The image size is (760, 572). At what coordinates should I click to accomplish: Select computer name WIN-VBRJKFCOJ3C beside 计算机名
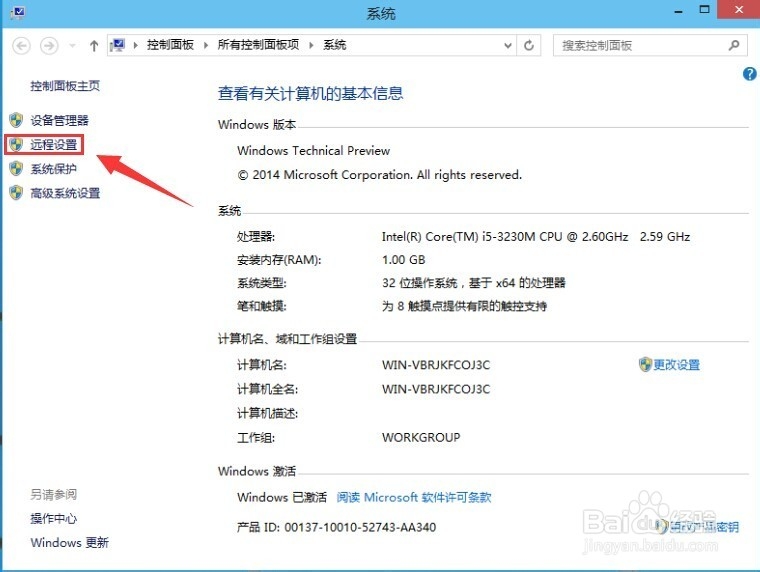click(436, 365)
